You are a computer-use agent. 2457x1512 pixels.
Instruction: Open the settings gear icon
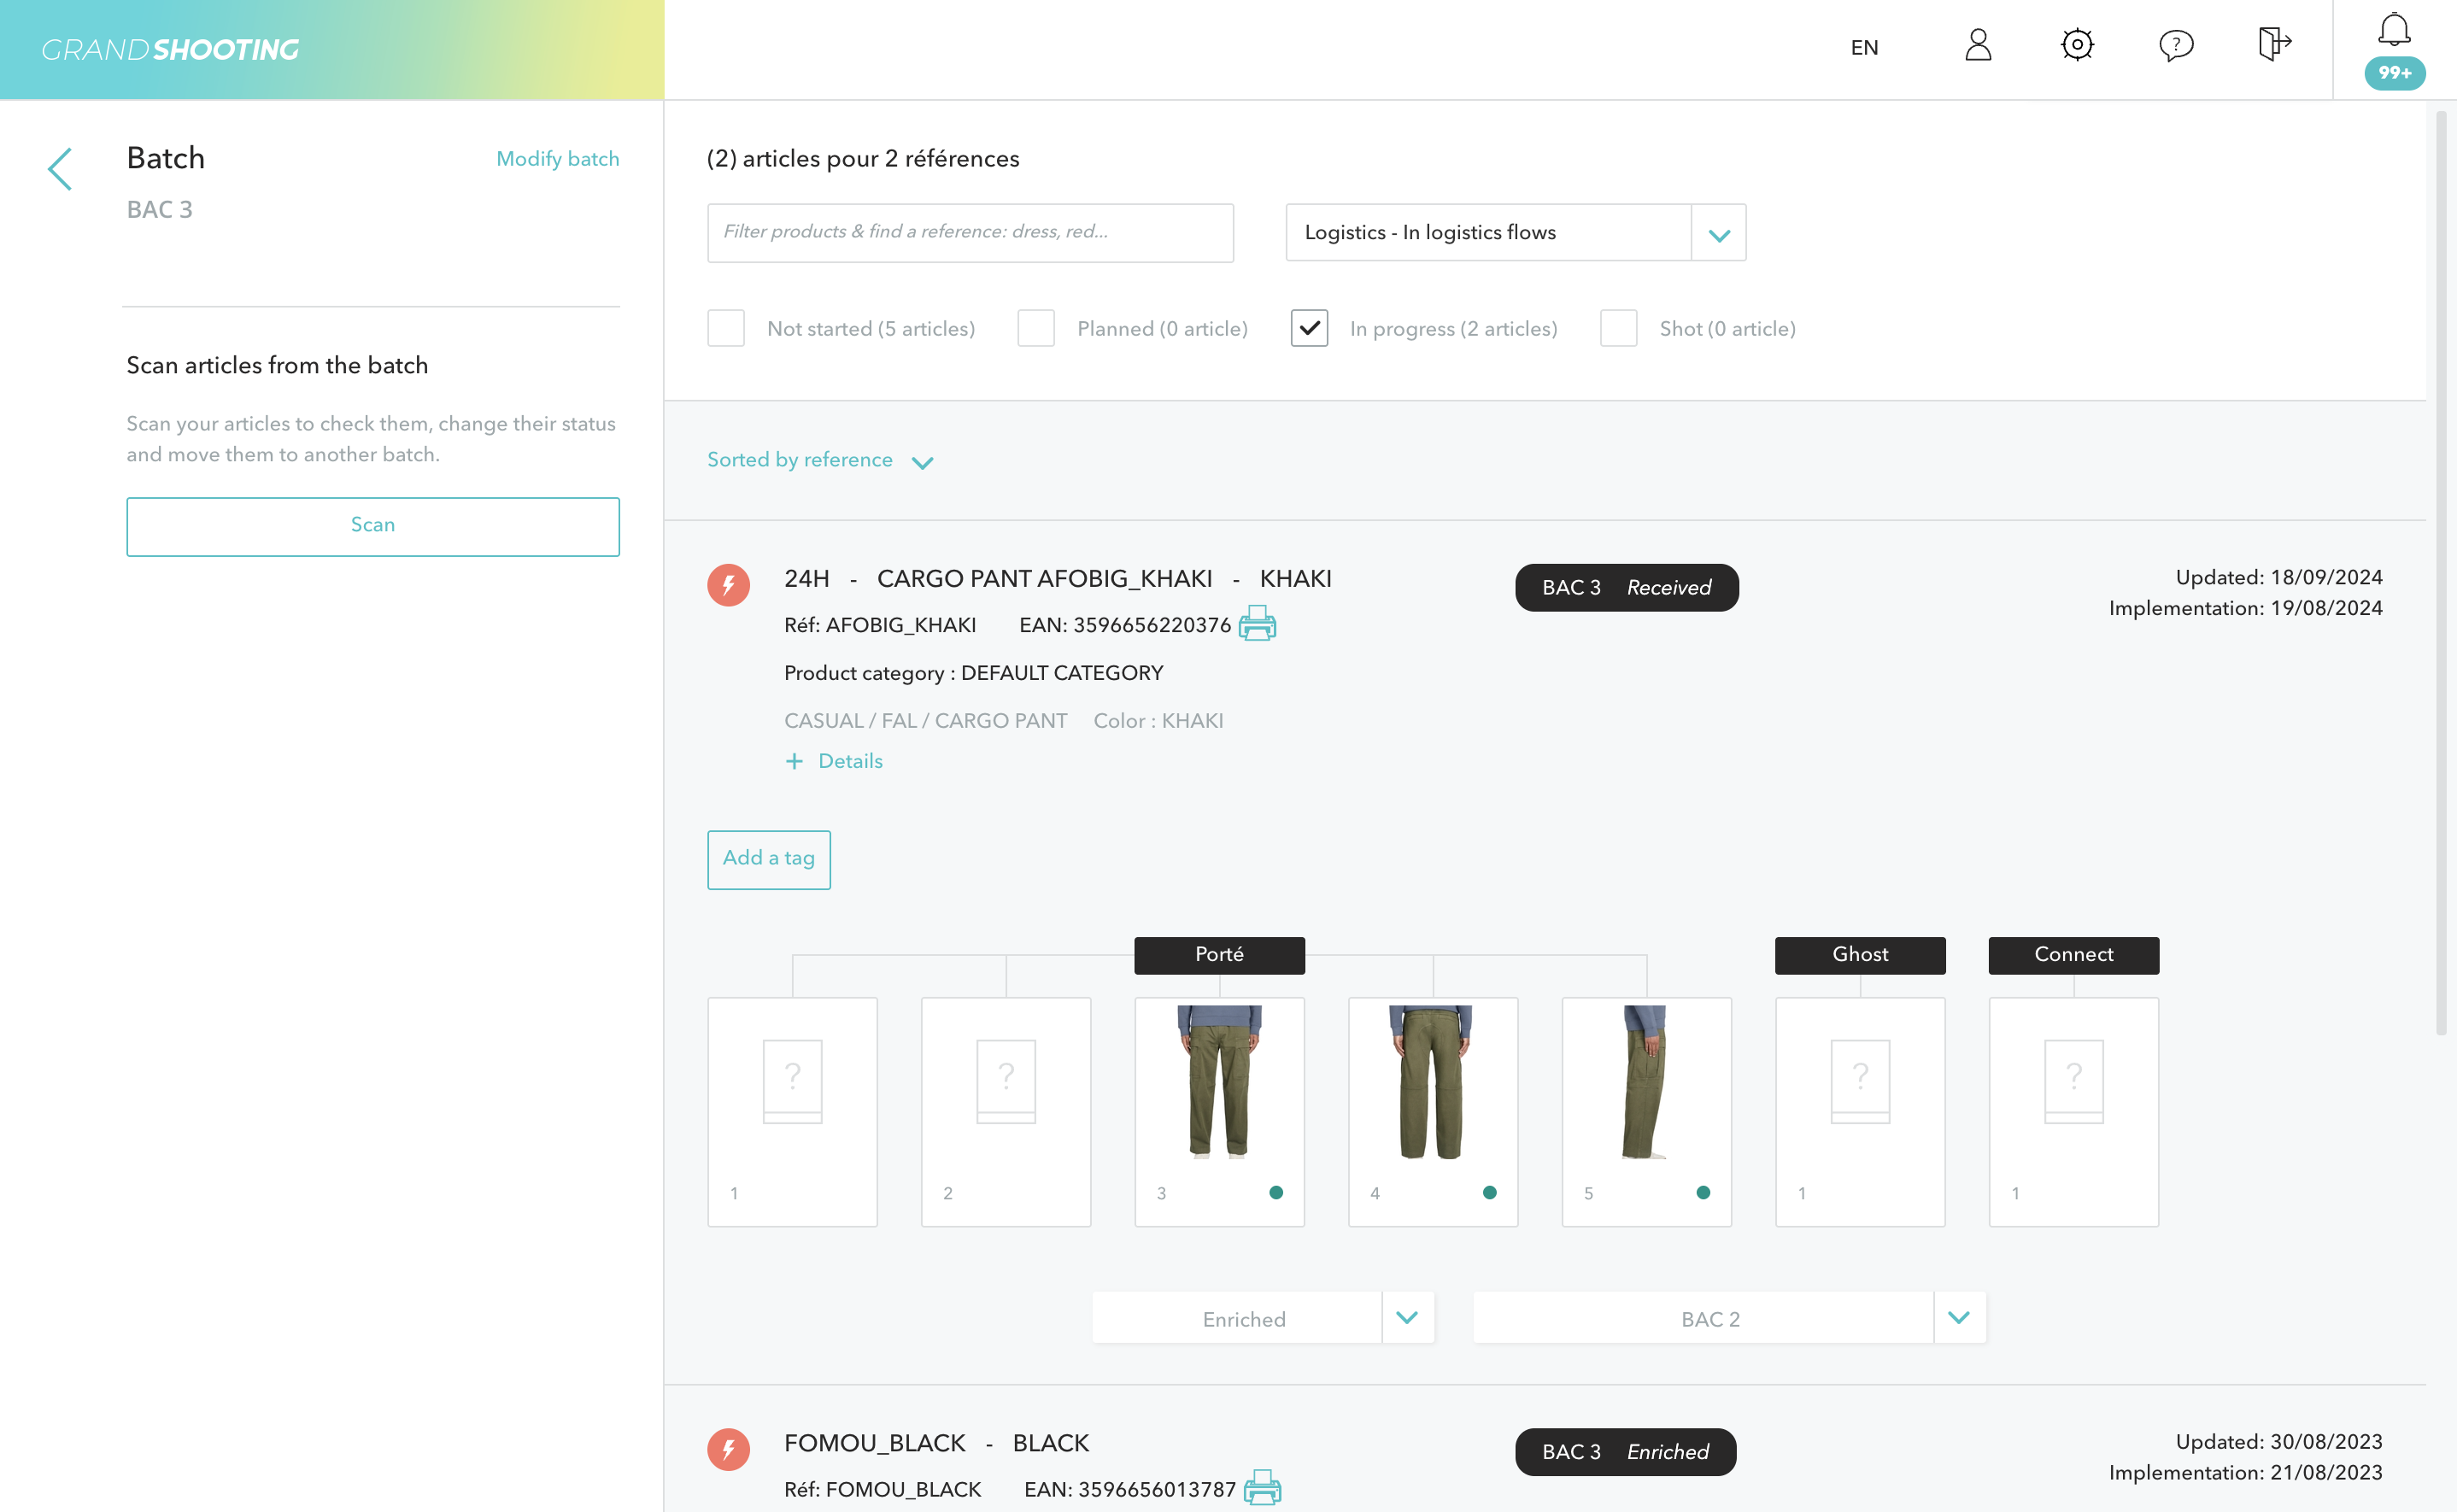coord(2076,45)
